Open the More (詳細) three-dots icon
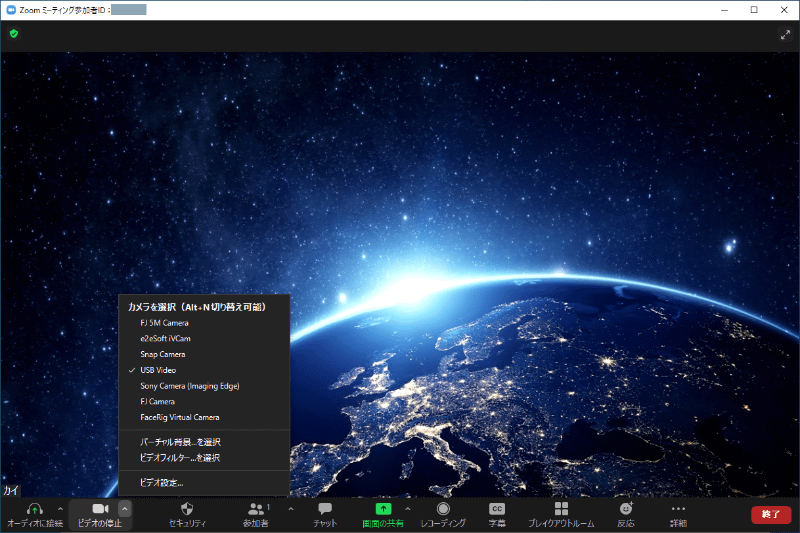Viewport: 800px width, 533px height. 678,509
